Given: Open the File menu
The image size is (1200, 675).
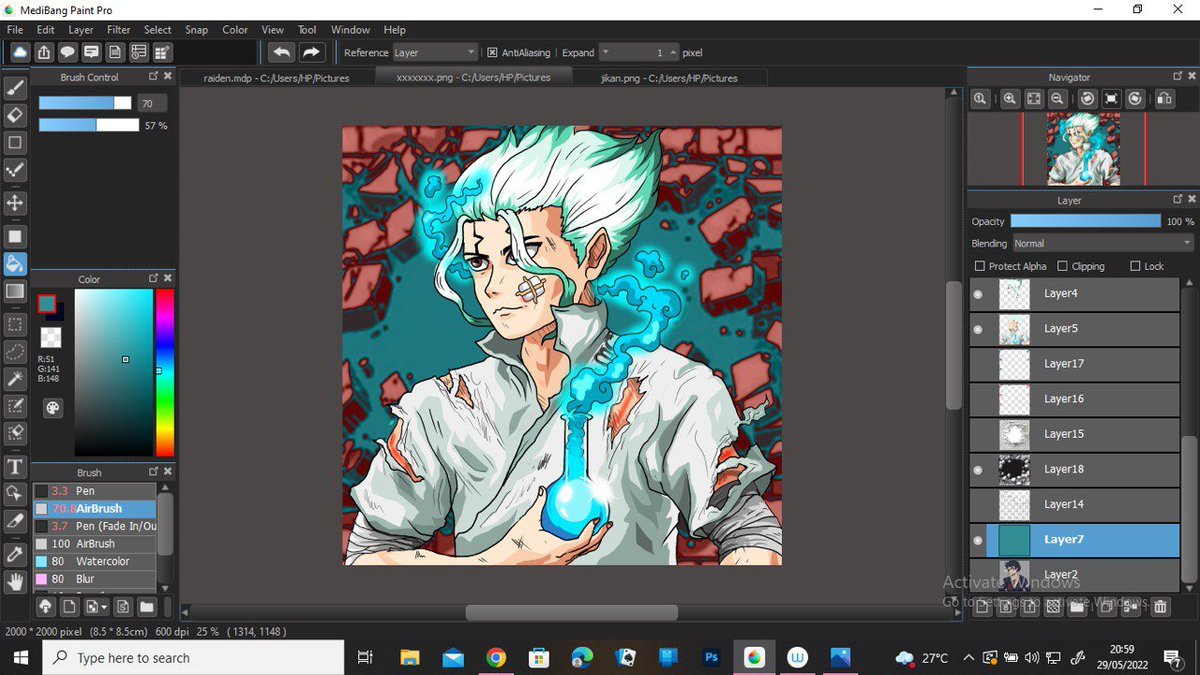Looking at the screenshot, I should point(15,30).
